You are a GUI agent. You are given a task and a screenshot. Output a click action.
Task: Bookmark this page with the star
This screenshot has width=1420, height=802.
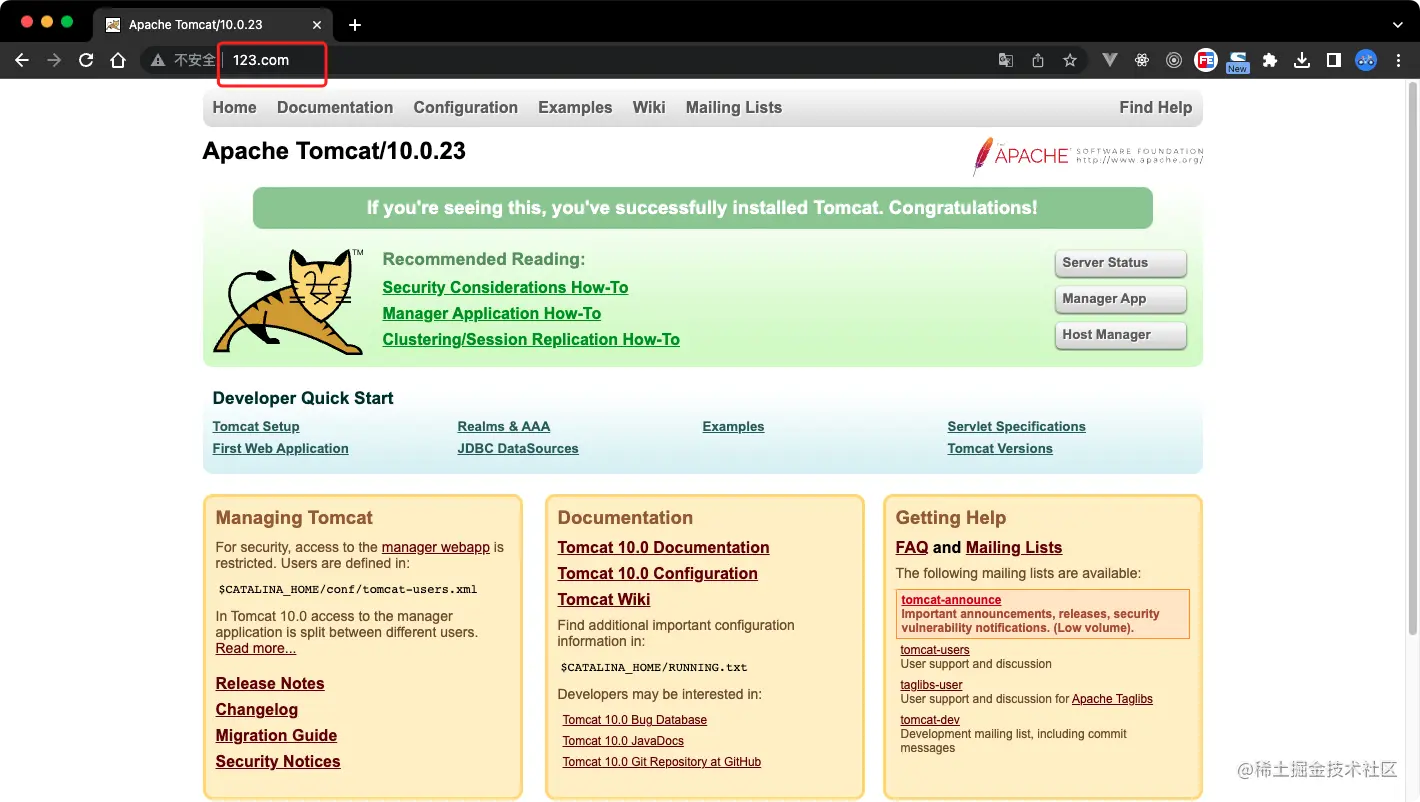pyautogui.click(x=1070, y=60)
